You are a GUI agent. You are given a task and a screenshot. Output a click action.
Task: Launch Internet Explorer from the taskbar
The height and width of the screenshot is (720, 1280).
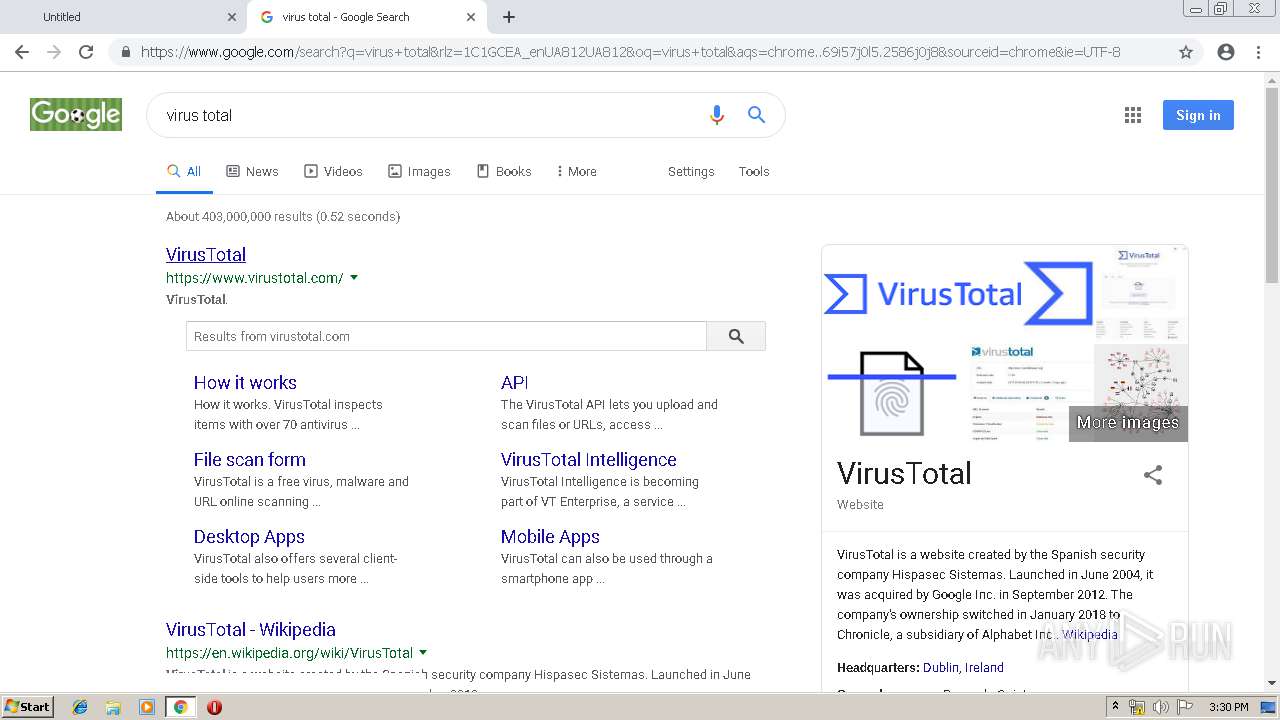pos(80,707)
